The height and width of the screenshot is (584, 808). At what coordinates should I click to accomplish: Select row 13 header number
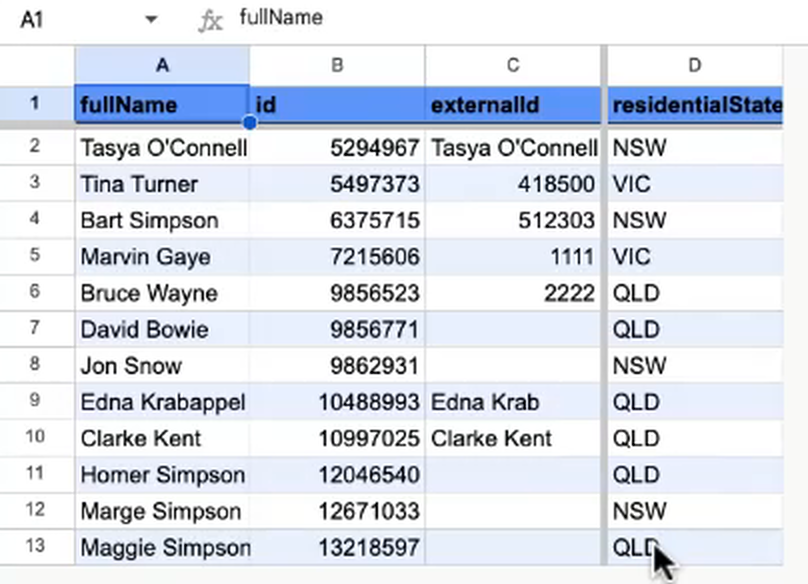pyautogui.click(x=35, y=546)
